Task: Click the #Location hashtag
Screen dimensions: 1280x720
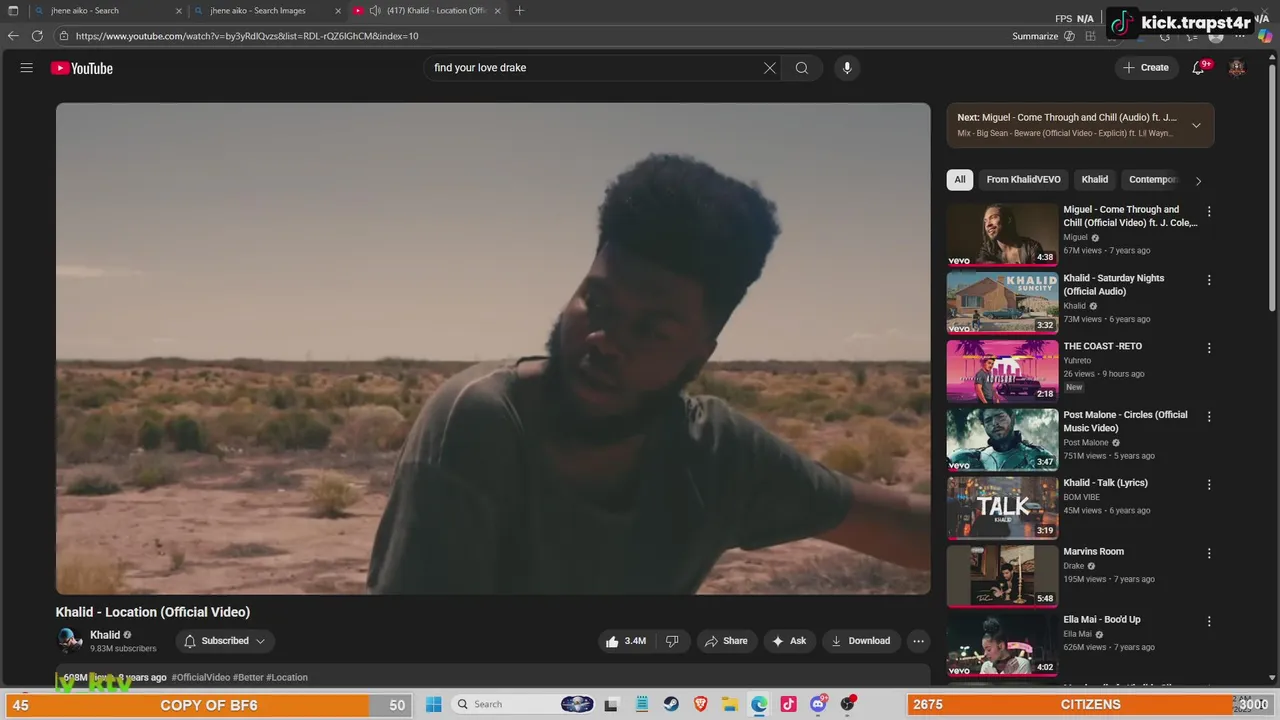Action: (x=287, y=678)
